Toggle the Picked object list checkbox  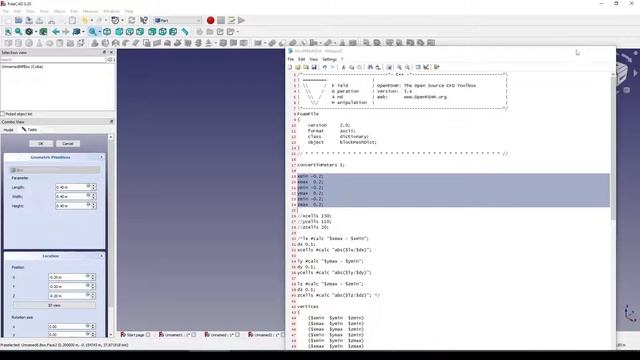[2, 114]
